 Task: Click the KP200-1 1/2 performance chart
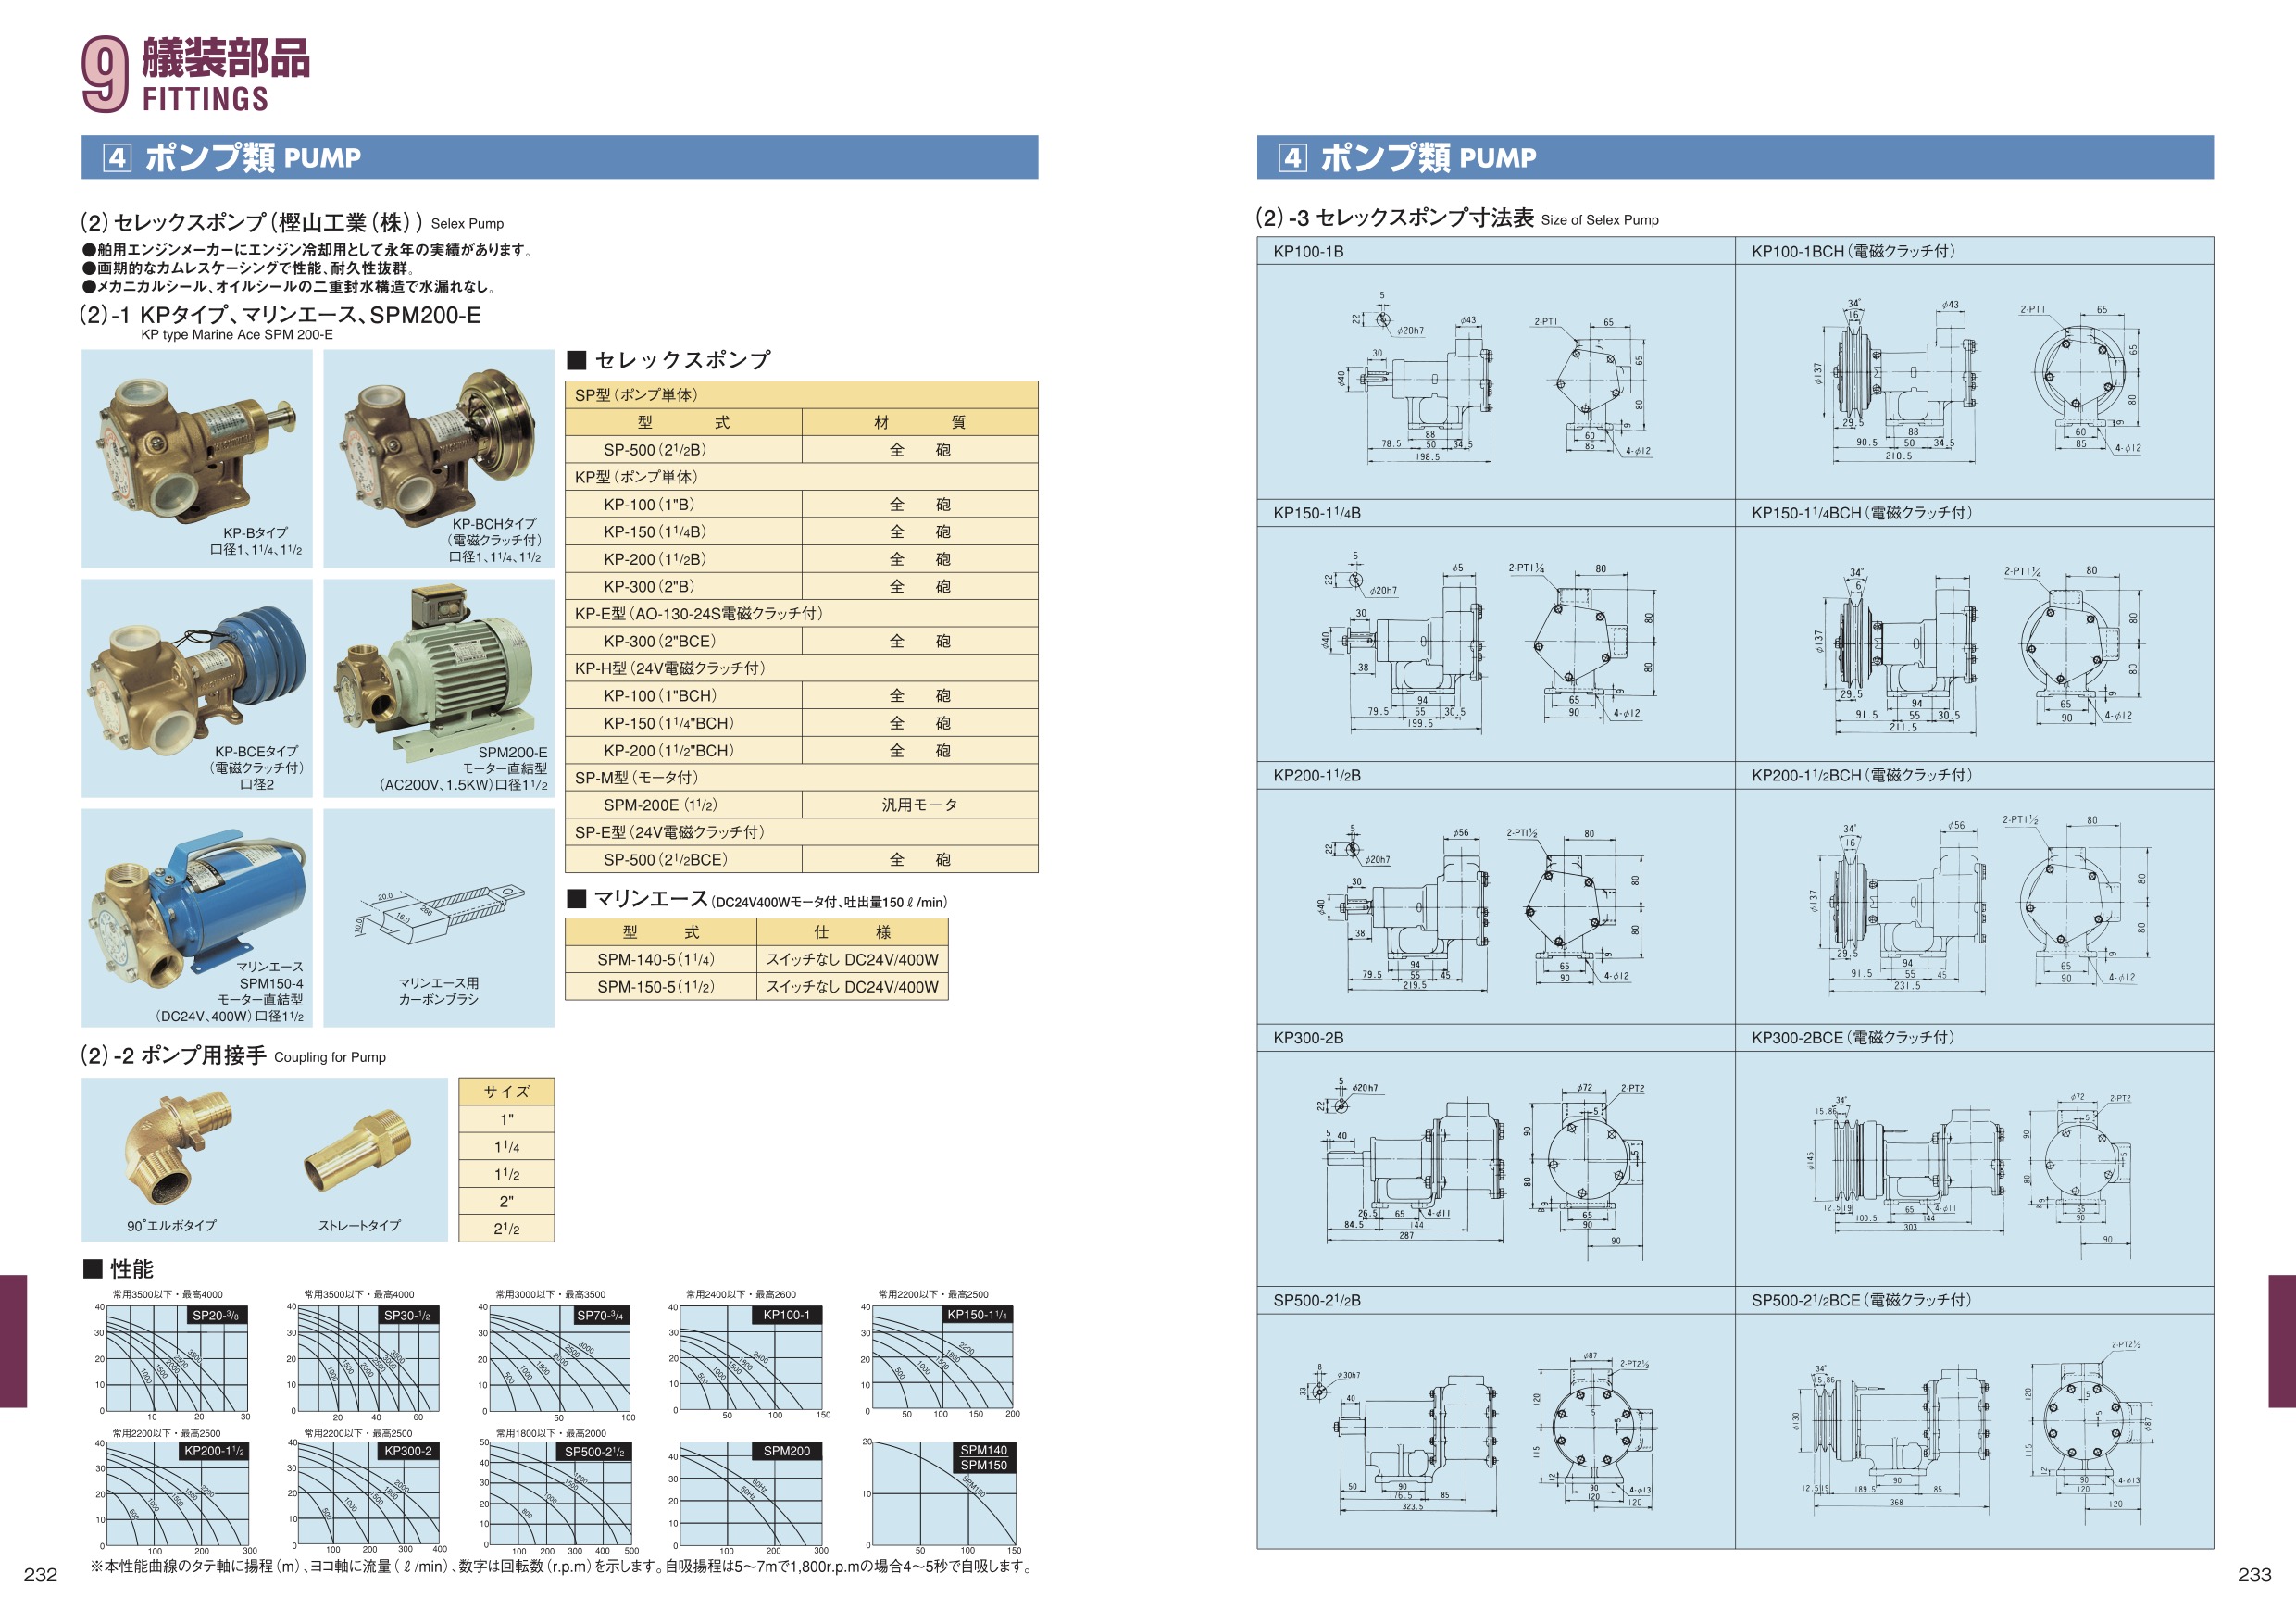(x=176, y=1494)
